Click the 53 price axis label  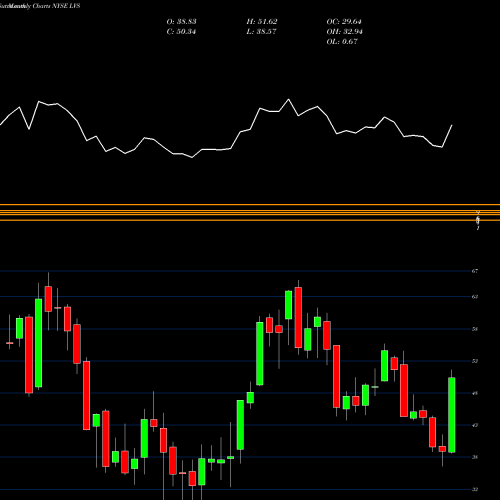475,361
